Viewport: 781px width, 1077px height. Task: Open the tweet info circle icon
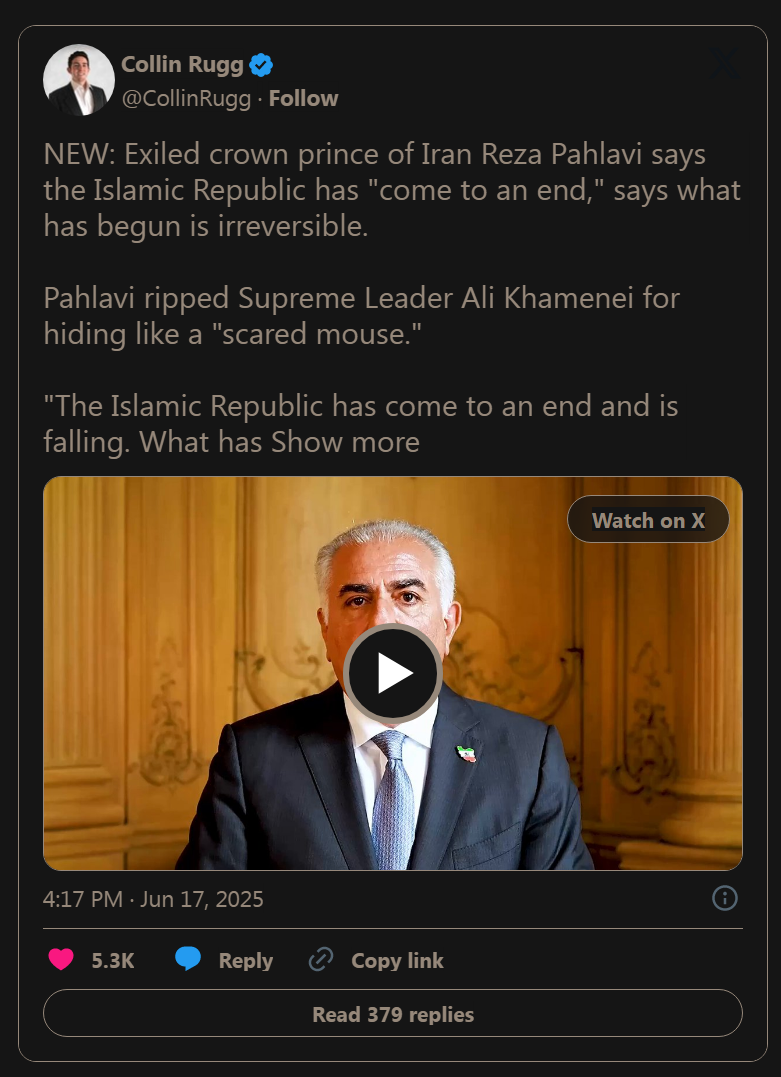click(x=725, y=898)
